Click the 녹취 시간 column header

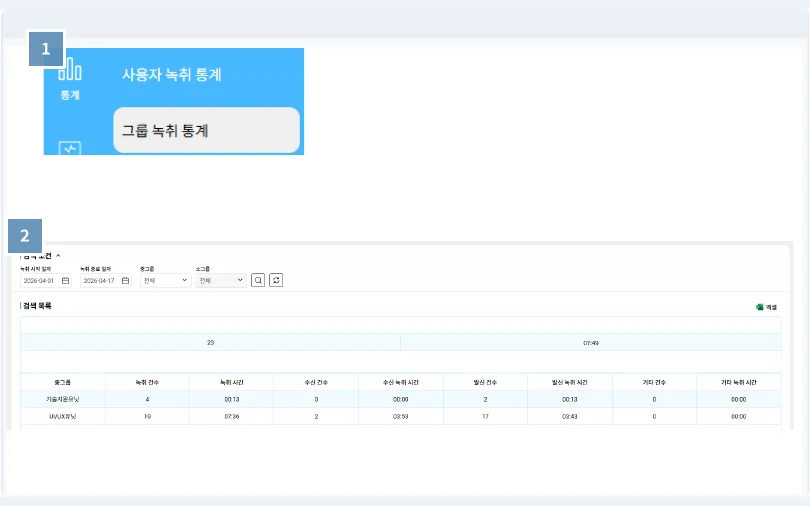click(231, 383)
